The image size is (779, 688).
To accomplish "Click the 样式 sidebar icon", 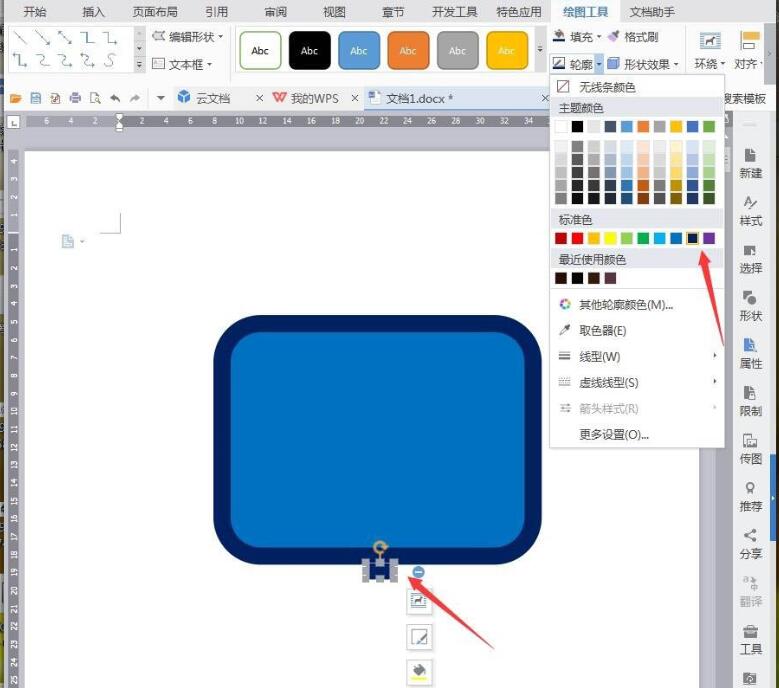I will point(750,211).
